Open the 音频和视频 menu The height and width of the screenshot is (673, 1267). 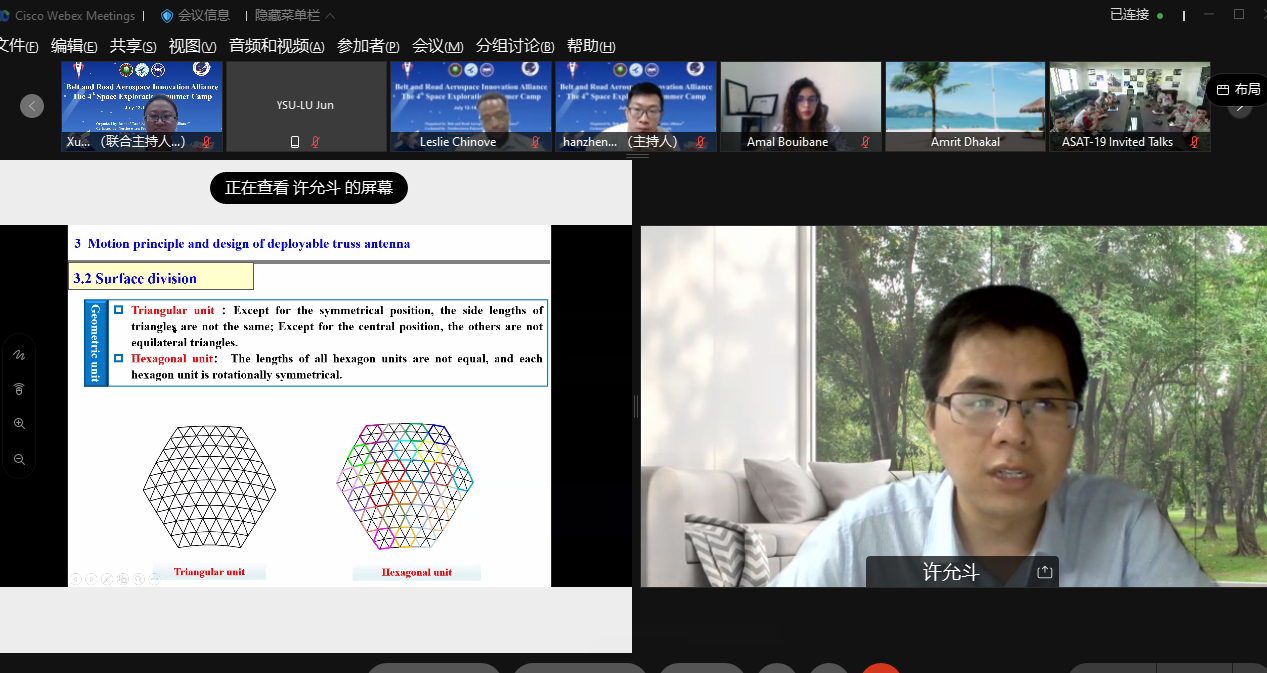click(276, 46)
